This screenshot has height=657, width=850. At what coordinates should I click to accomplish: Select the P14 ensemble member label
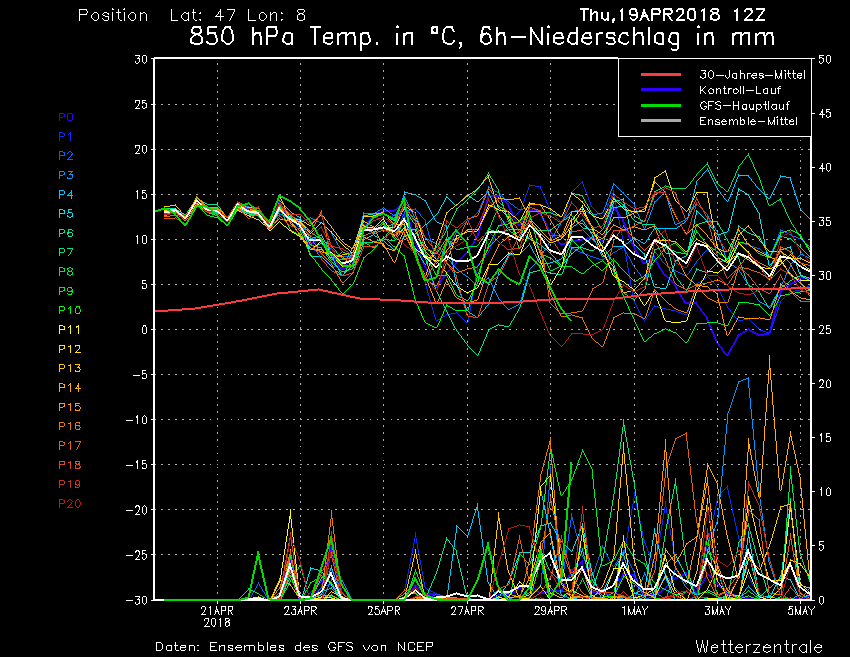pyautogui.click(x=69, y=387)
